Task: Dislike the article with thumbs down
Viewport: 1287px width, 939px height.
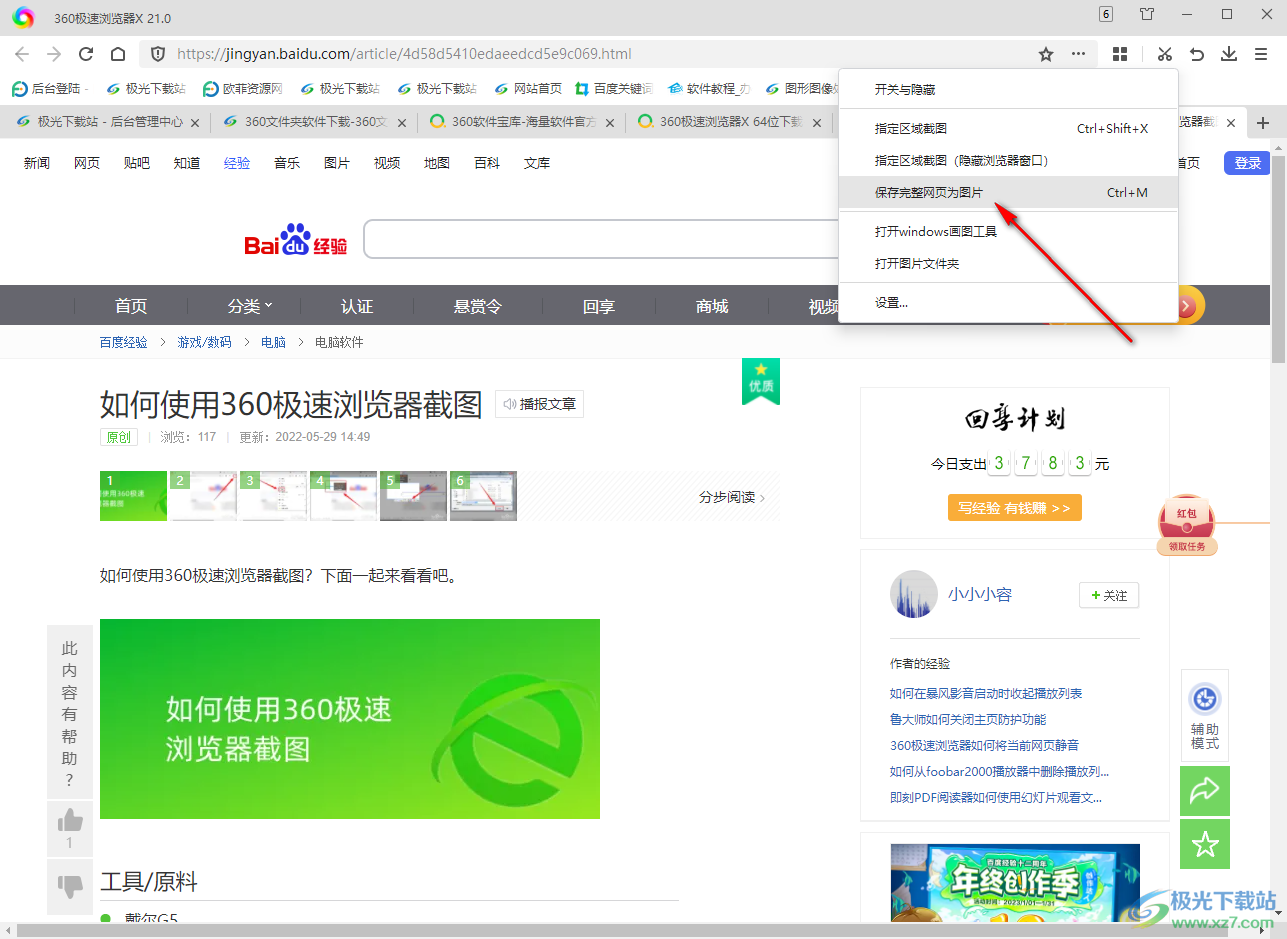Action: [x=70, y=885]
